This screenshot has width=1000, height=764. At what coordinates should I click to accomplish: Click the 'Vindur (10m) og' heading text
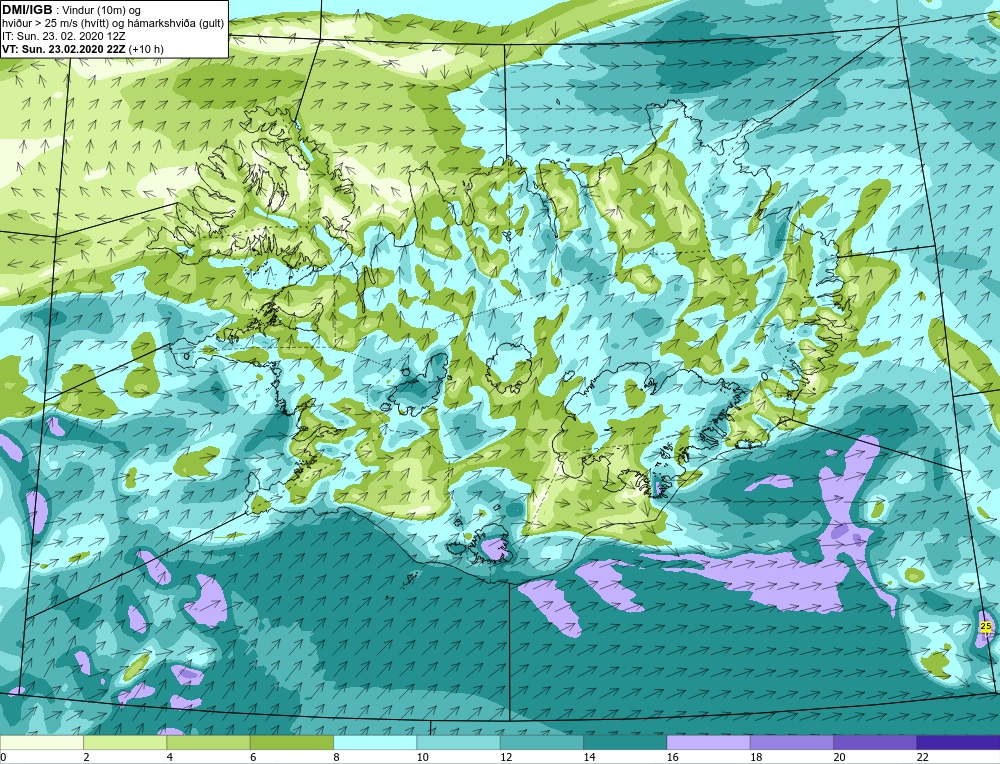point(102,10)
